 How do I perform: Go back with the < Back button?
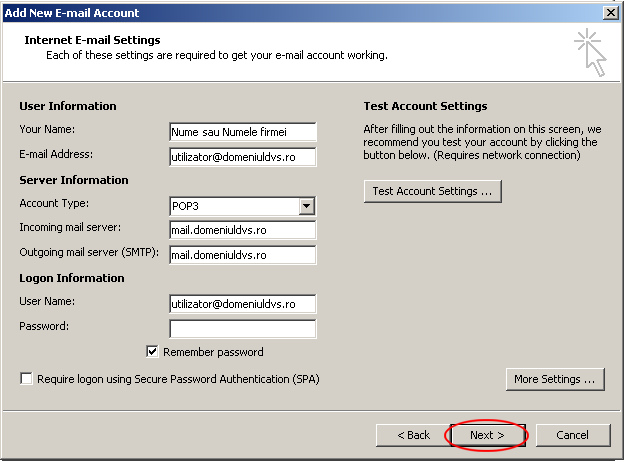point(413,435)
